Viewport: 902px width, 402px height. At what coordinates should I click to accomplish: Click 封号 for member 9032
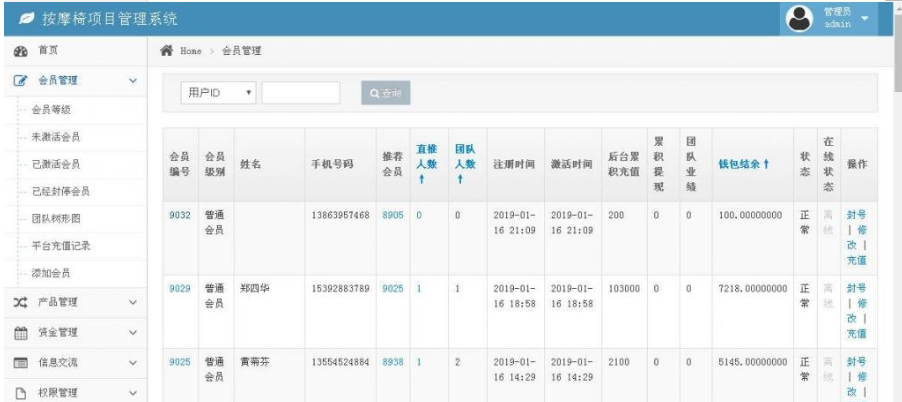pyautogui.click(x=857, y=215)
